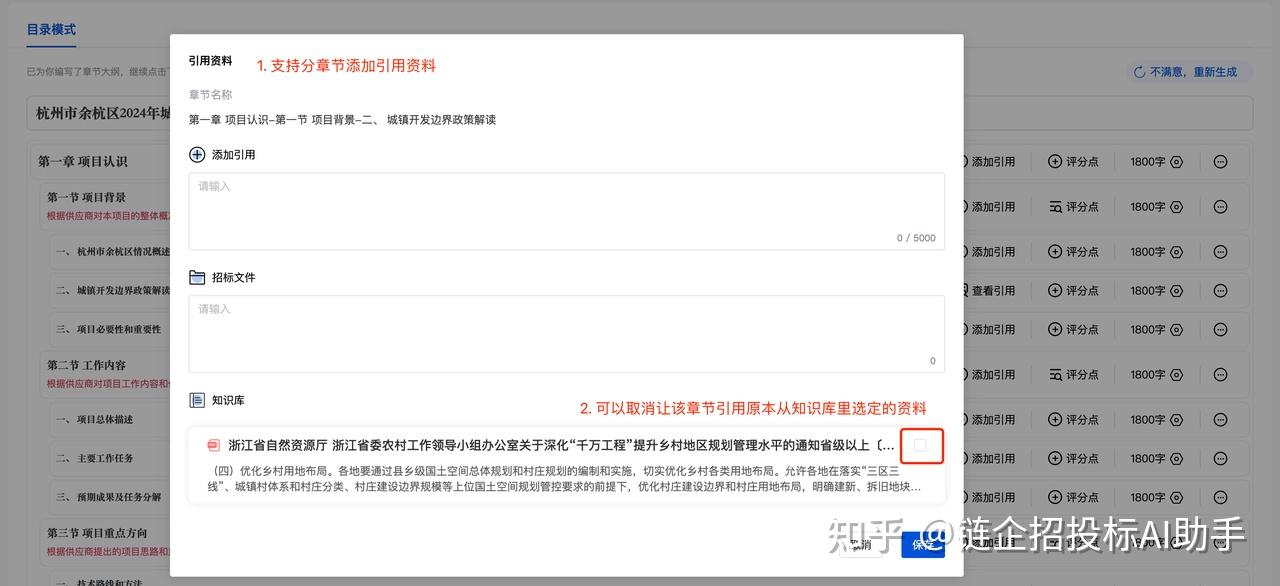The height and width of the screenshot is (586, 1280).
Task: Click the folder icon beside 招标文件
Action: pos(197,277)
